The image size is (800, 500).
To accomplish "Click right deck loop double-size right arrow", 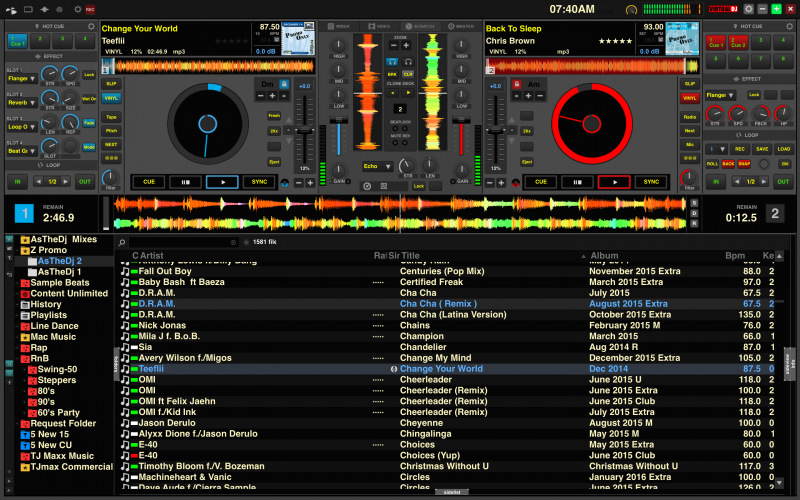I will click(764, 182).
